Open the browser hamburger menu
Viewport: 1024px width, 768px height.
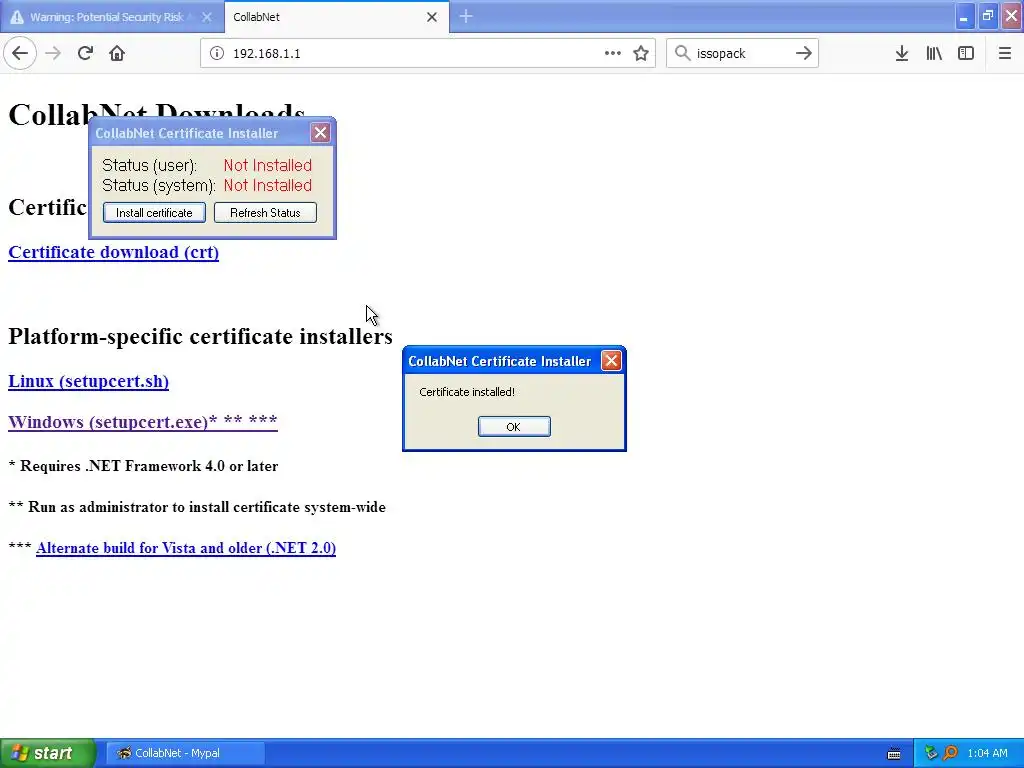[1004, 53]
